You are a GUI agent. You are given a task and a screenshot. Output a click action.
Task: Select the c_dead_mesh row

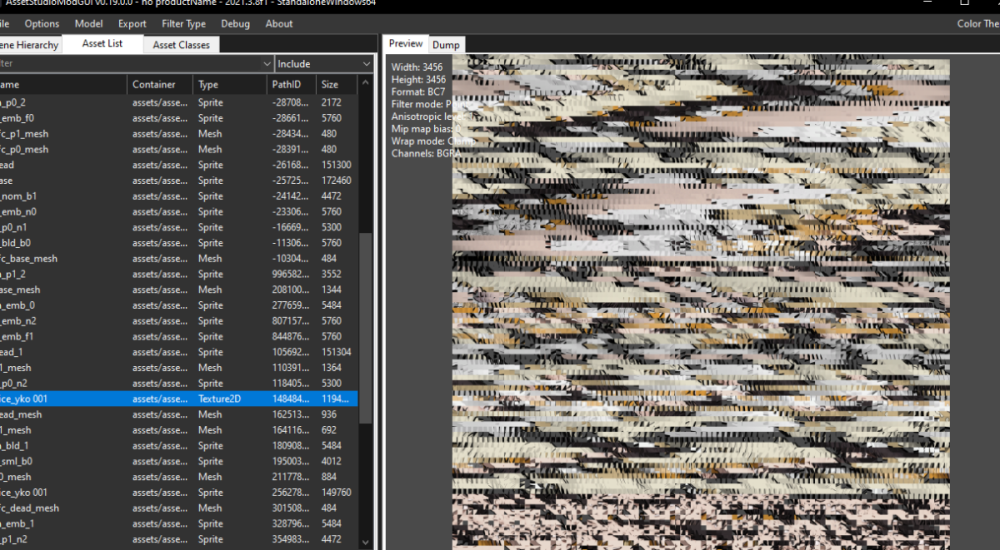click(179, 508)
